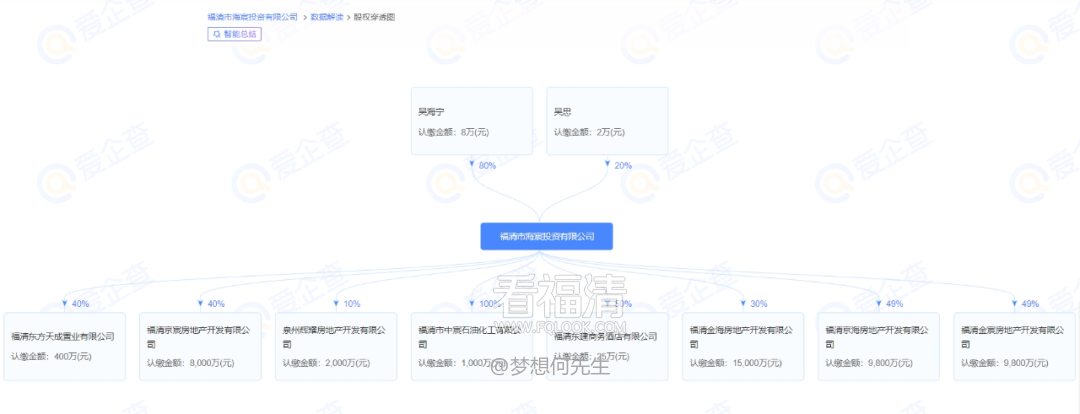Click 9,800万(元) in 福清金宸房地产 card

coord(1027,363)
